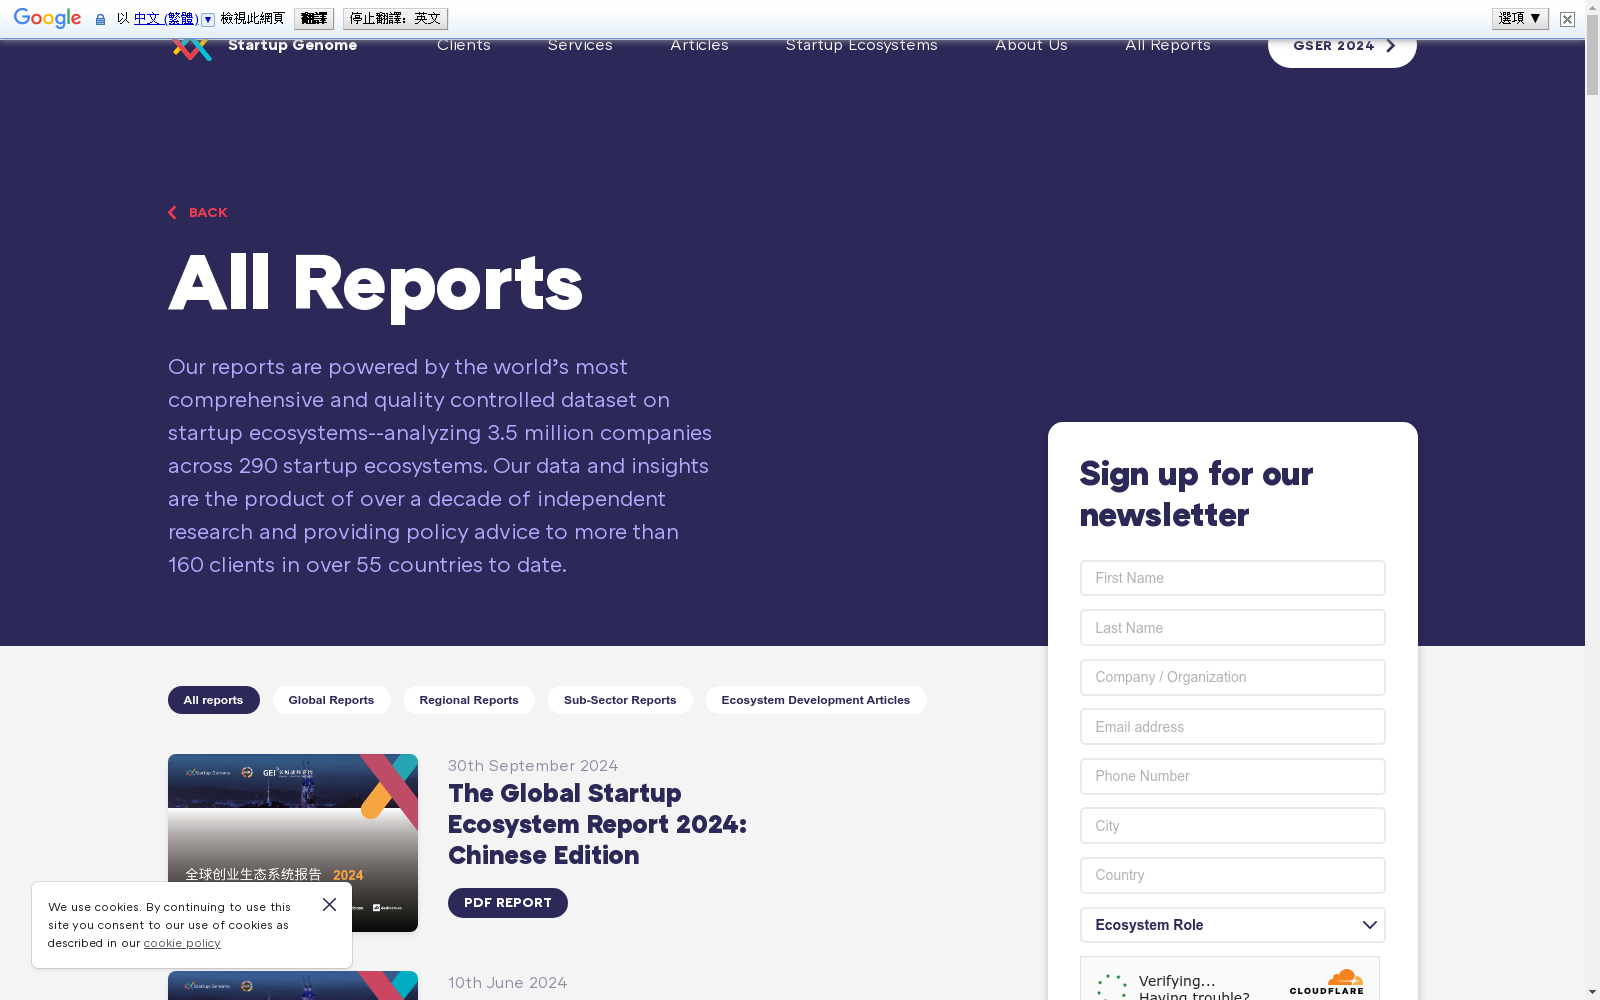The image size is (1600, 1000).
Task: Close the Google translate bar
Action: [x=1567, y=19]
